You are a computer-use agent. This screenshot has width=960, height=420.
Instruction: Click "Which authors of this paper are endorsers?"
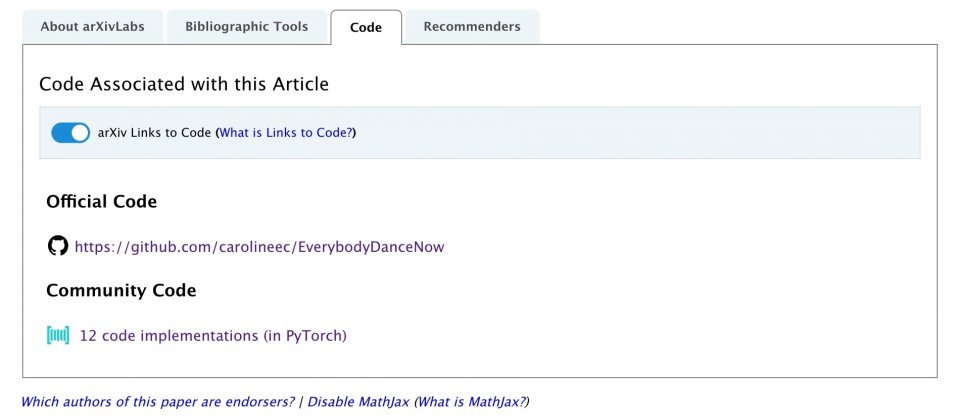click(158, 402)
